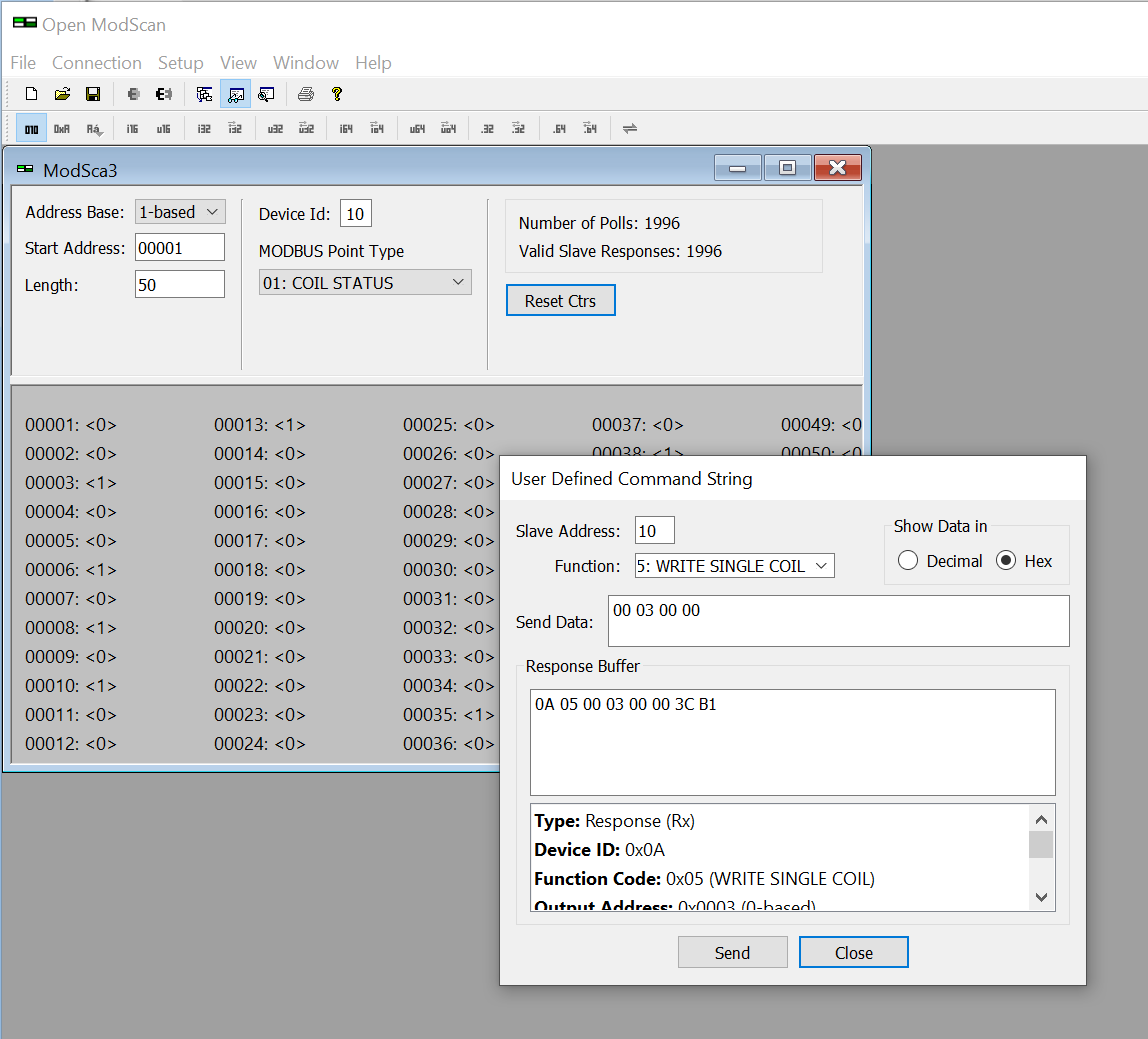Viewport: 1148px width, 1039px height.
Task: Save using the floppy disk icon
Action: click(x=93, y=94)
